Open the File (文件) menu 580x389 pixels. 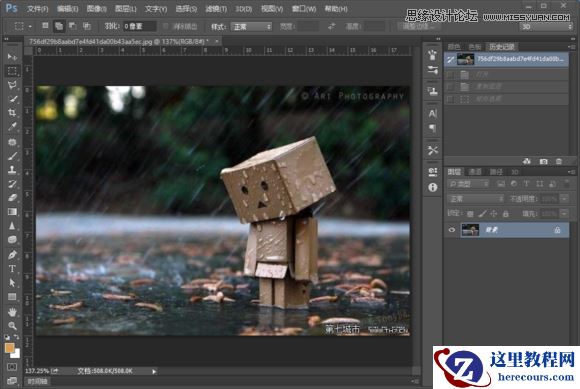pos(37,9)
